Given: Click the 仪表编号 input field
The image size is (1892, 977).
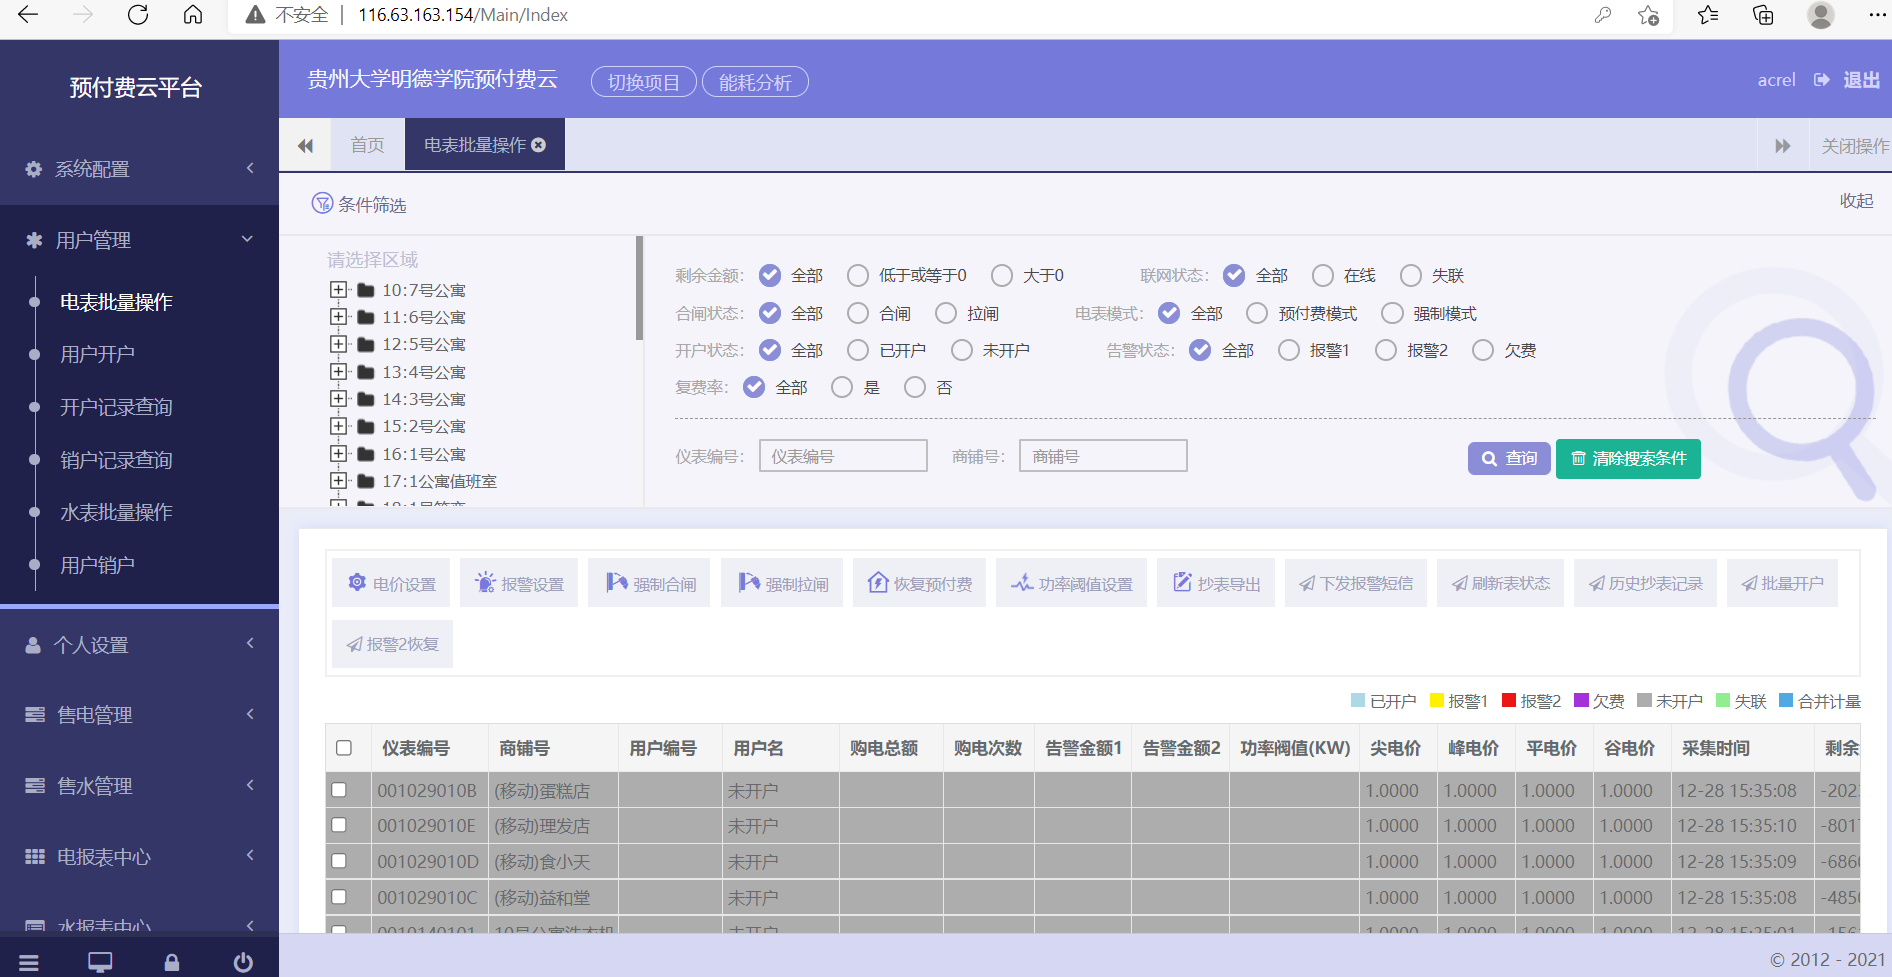Looking at the screenshot, I should pyautogui.click(x=842, y=456).
